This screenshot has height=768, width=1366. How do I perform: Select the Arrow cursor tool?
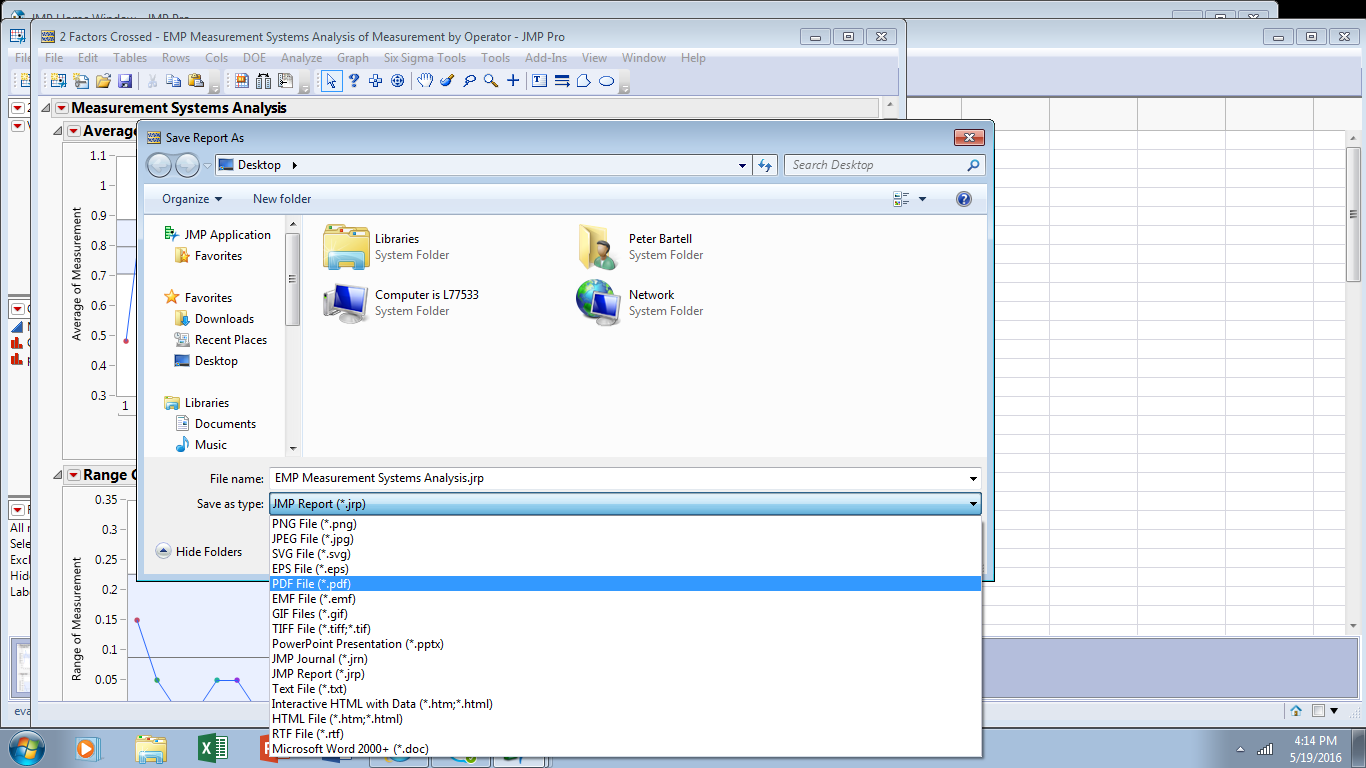click(332, 81)
